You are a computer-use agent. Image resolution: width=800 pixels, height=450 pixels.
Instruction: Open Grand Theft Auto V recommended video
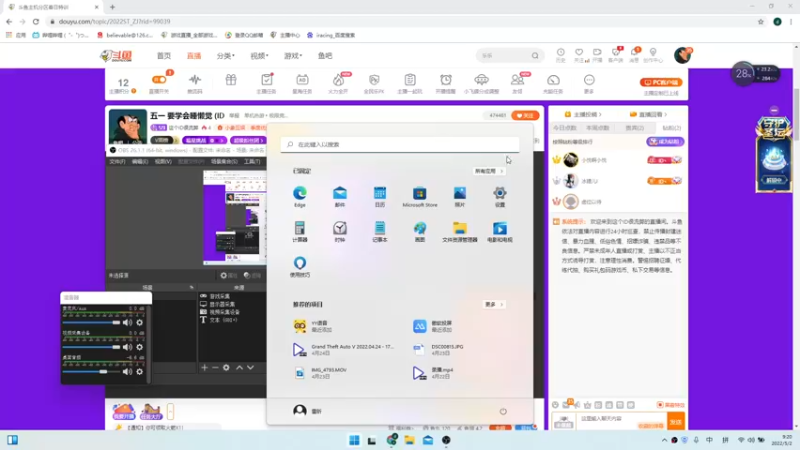click(343, 349)
